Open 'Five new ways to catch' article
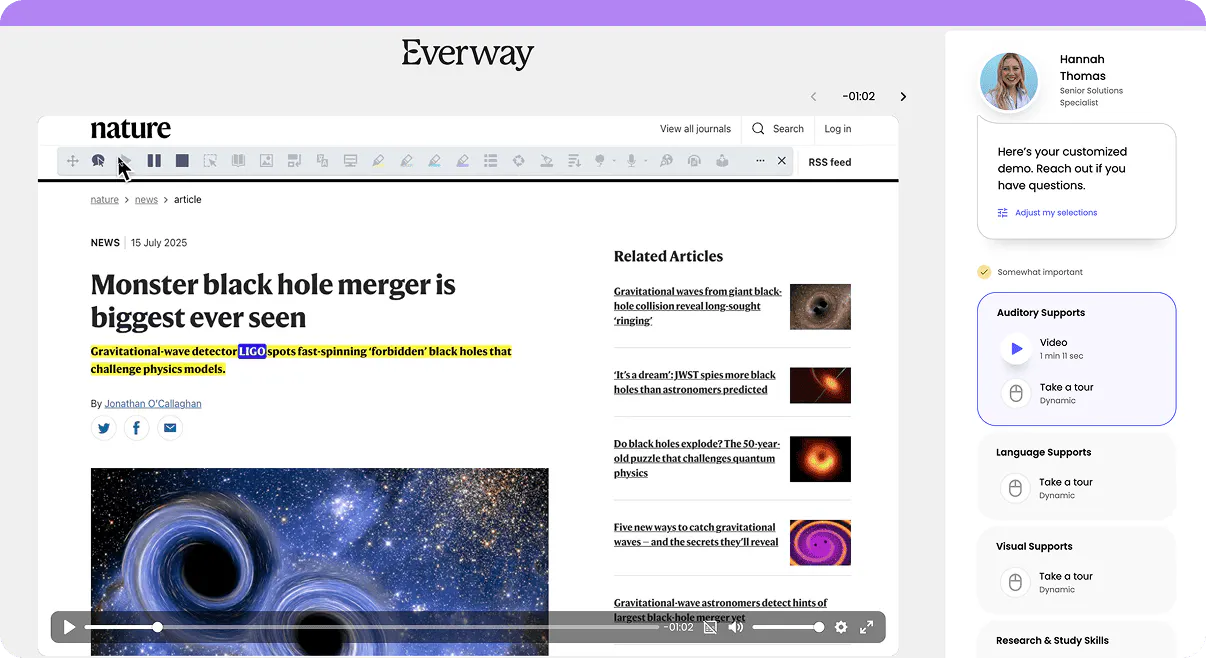Image resolution: width=1206 pixels, height=658 pixels. (x=696, y=535)
